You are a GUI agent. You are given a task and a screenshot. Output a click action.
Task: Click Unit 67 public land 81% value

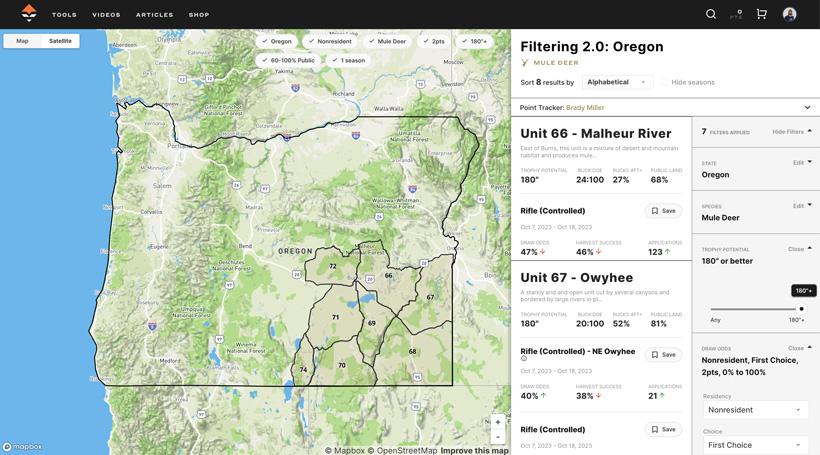click(x=658, y=324)
